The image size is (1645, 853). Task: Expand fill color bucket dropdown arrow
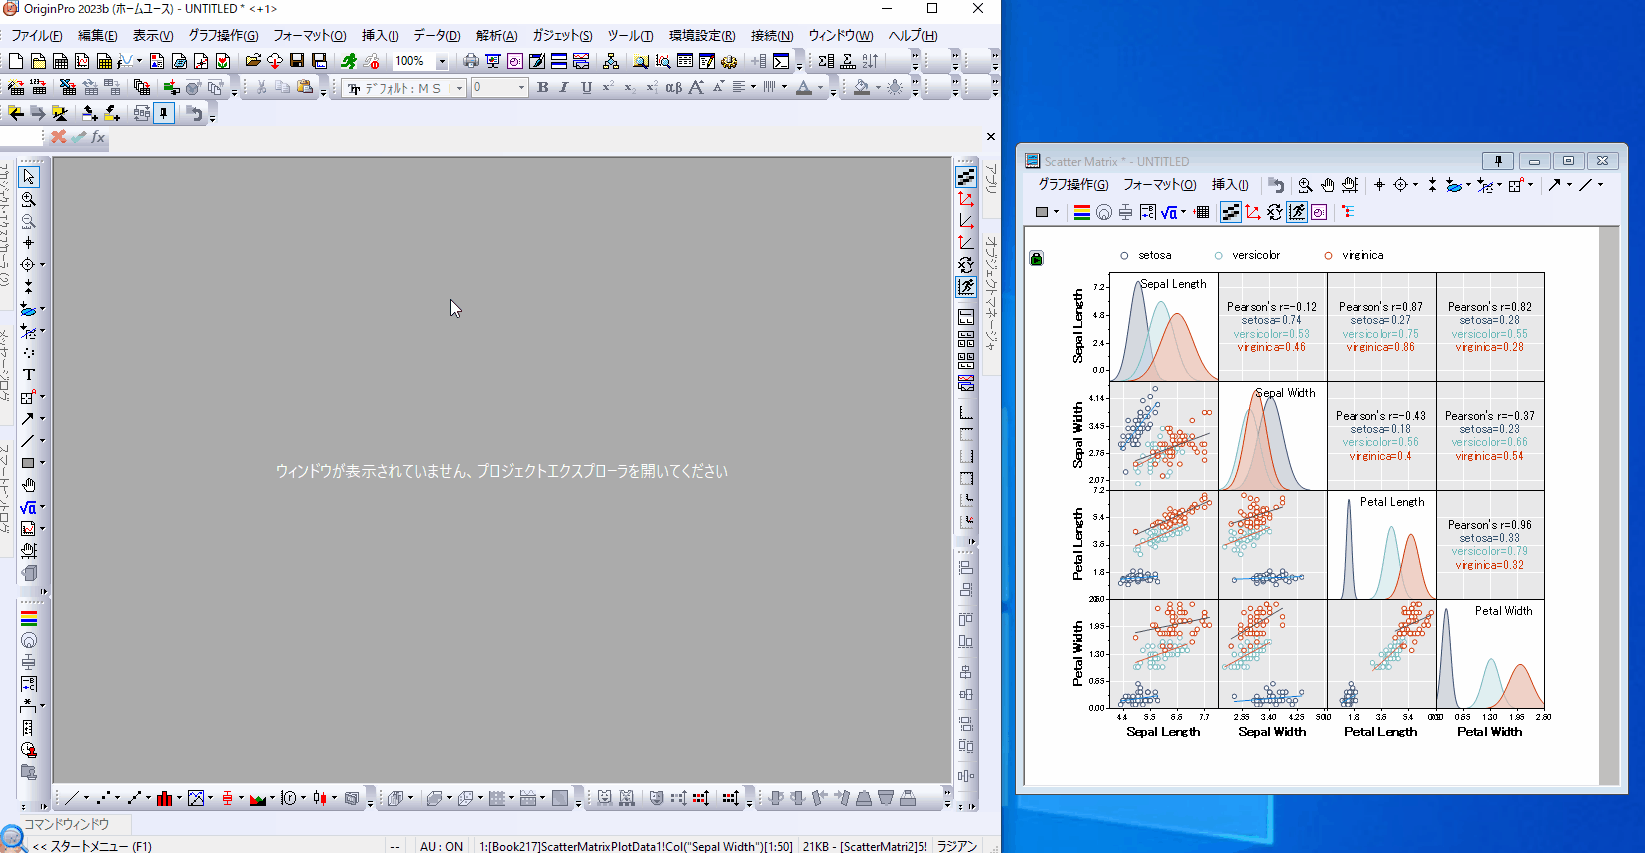click(x=878, y=88)
